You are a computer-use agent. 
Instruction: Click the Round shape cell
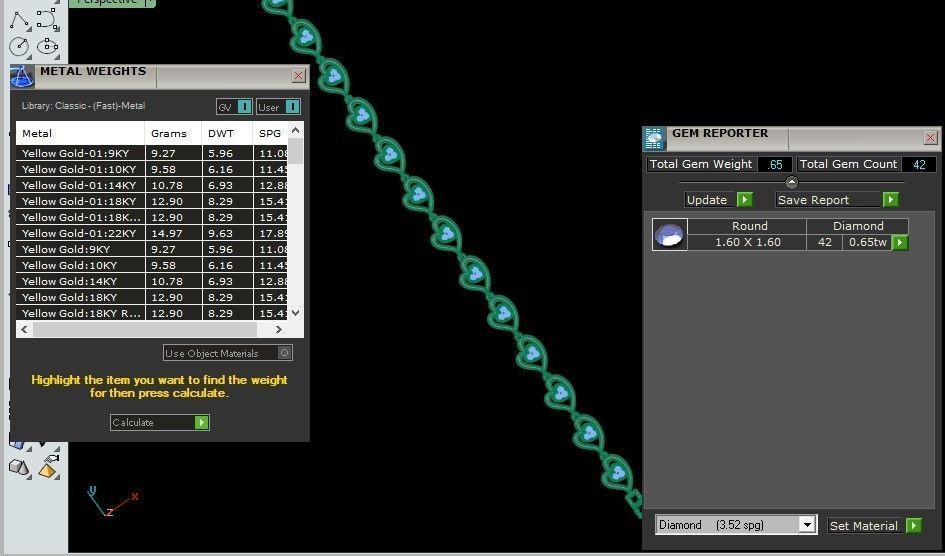[x=747, y=226]
